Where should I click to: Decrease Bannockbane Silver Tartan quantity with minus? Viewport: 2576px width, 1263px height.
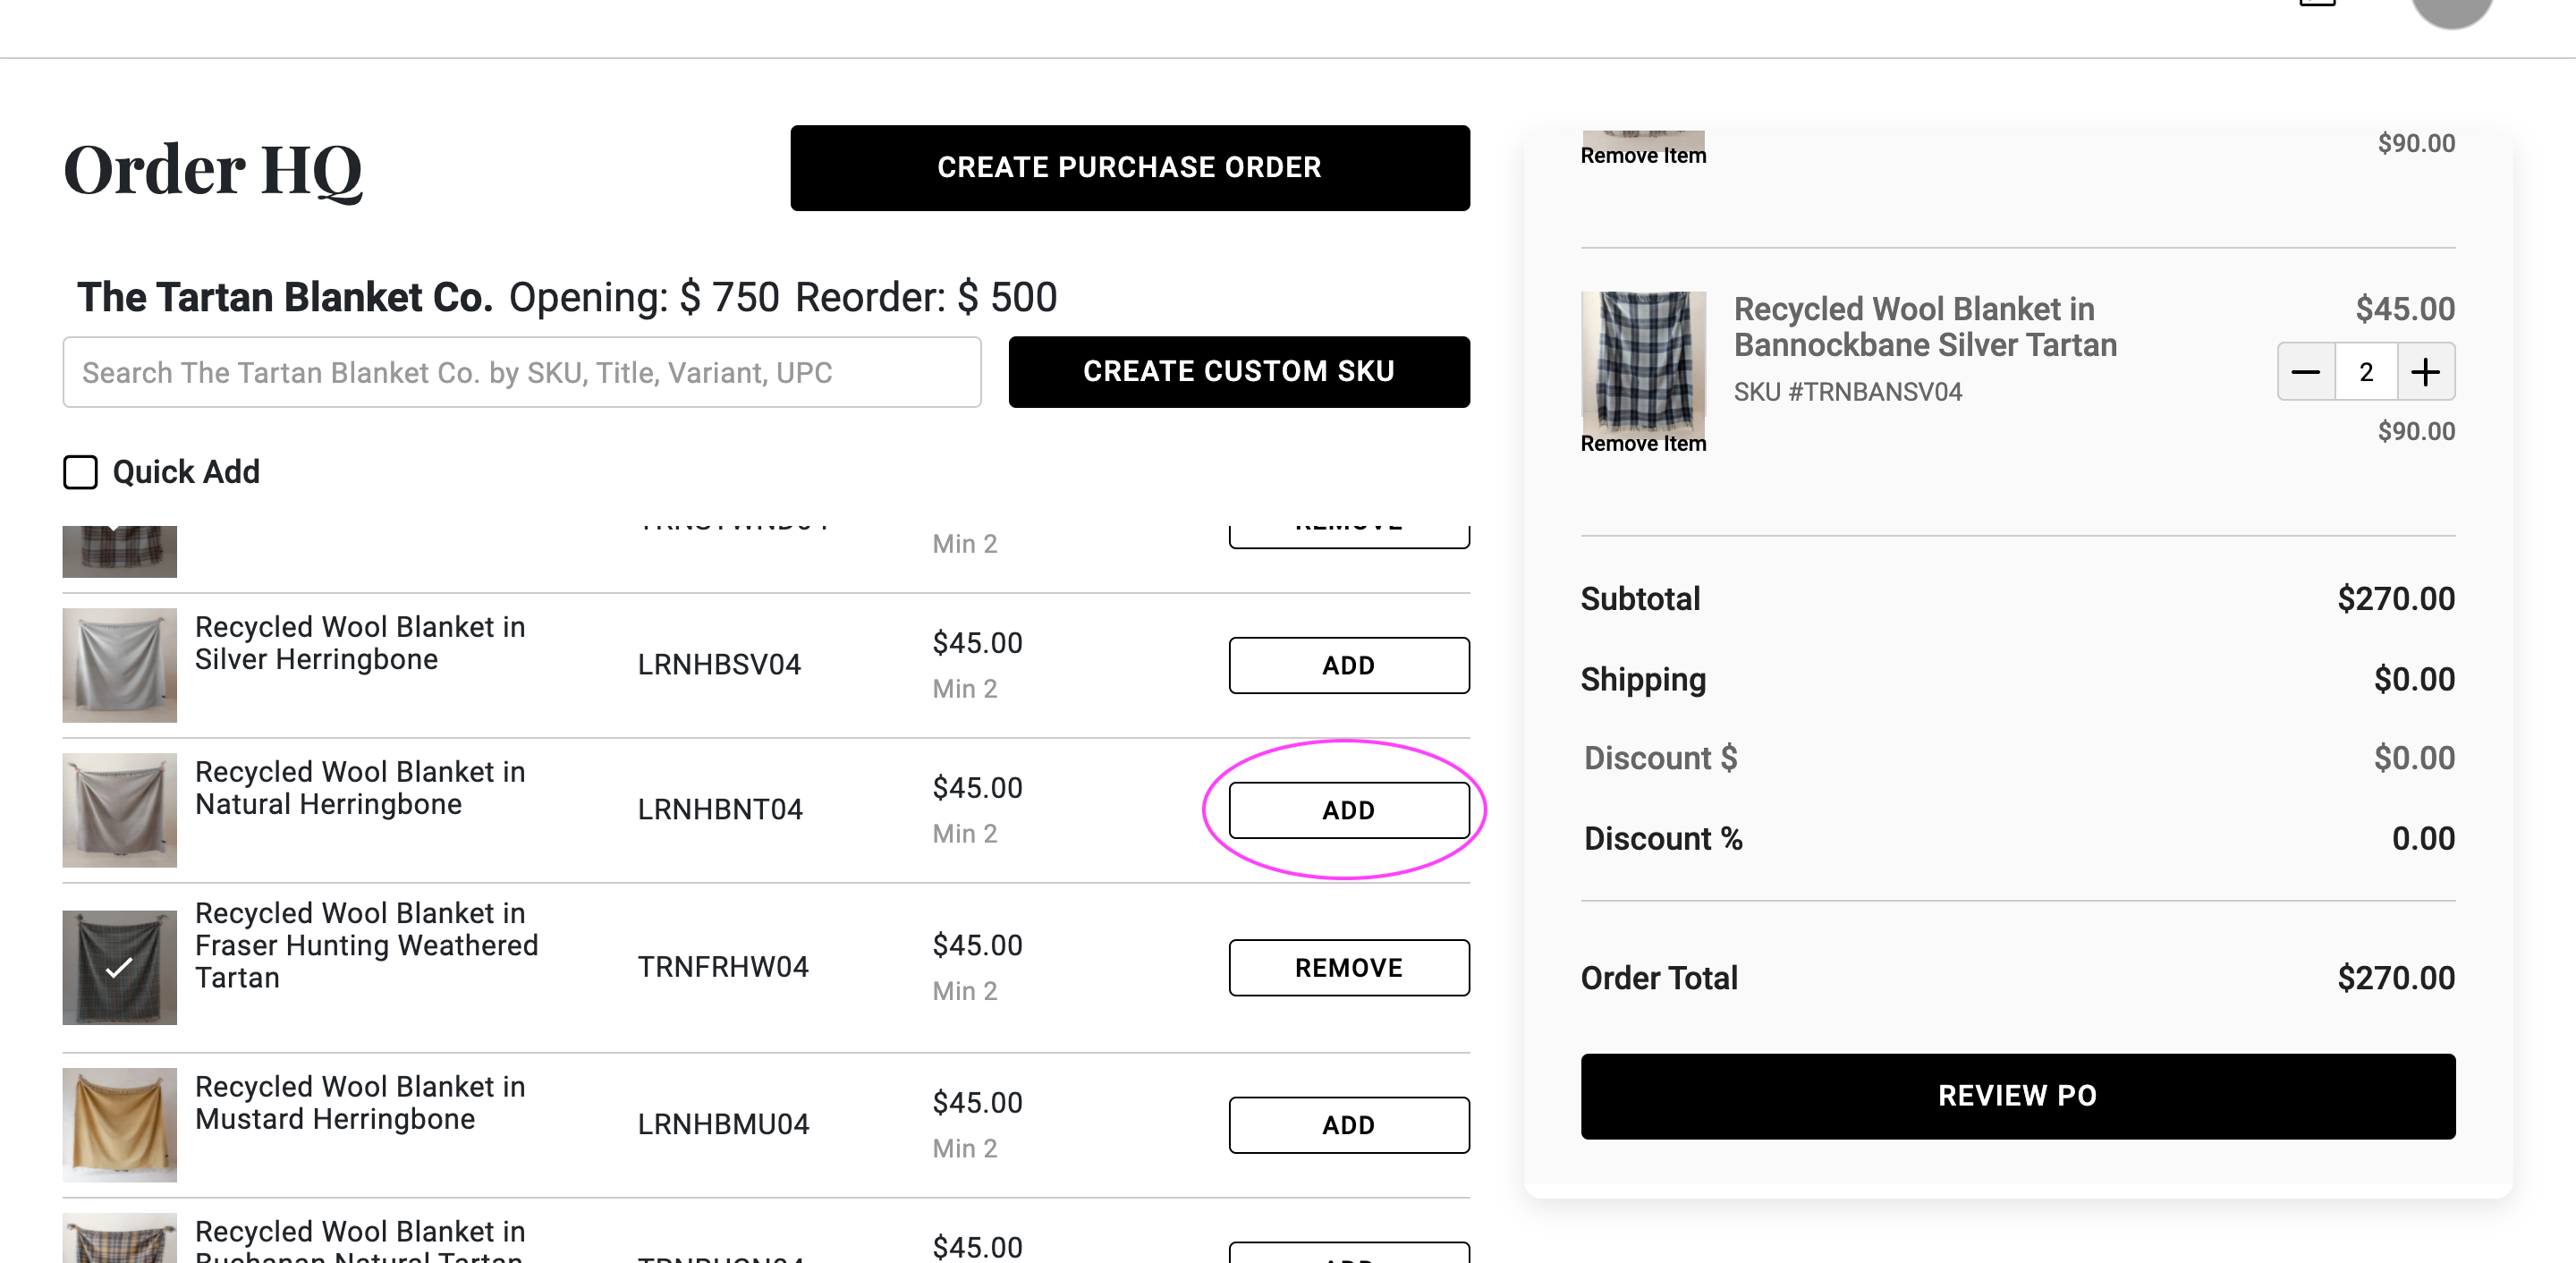(2305, 372)
